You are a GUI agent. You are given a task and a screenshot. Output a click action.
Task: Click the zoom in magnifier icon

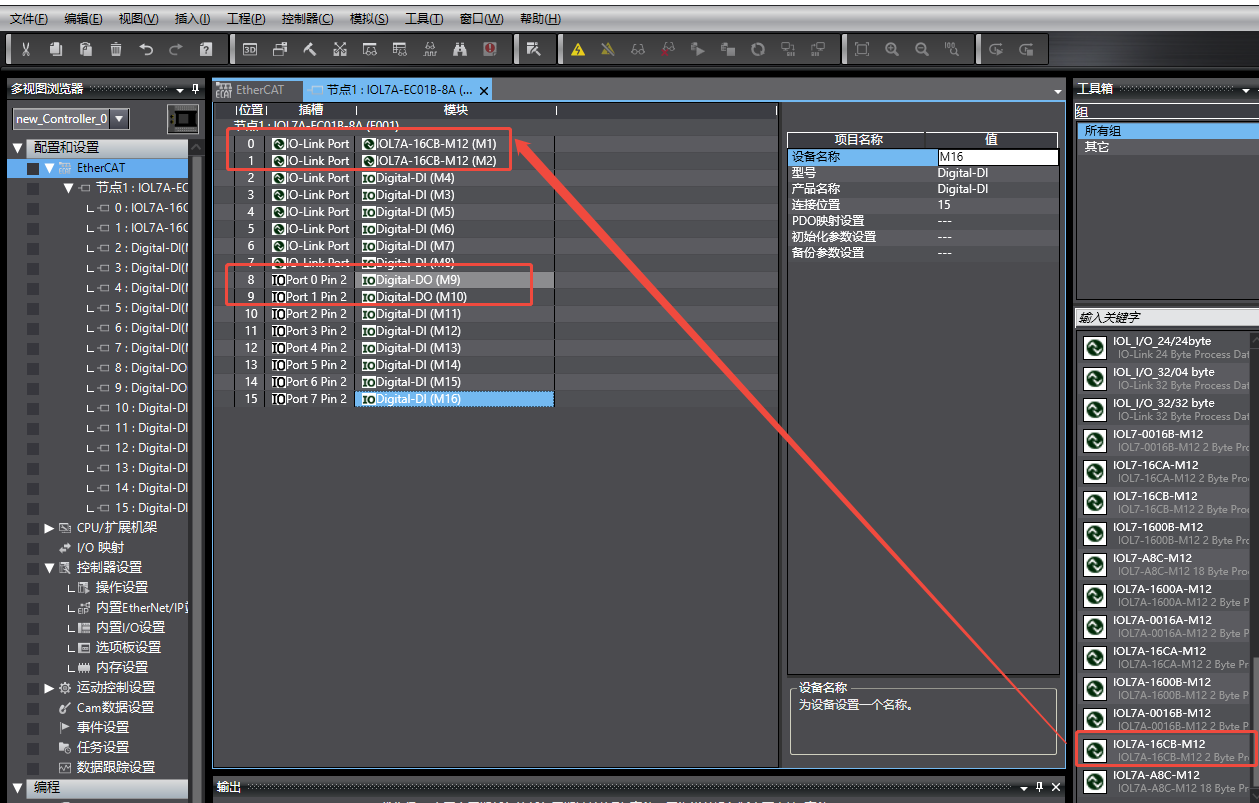(x=892, y=49)
